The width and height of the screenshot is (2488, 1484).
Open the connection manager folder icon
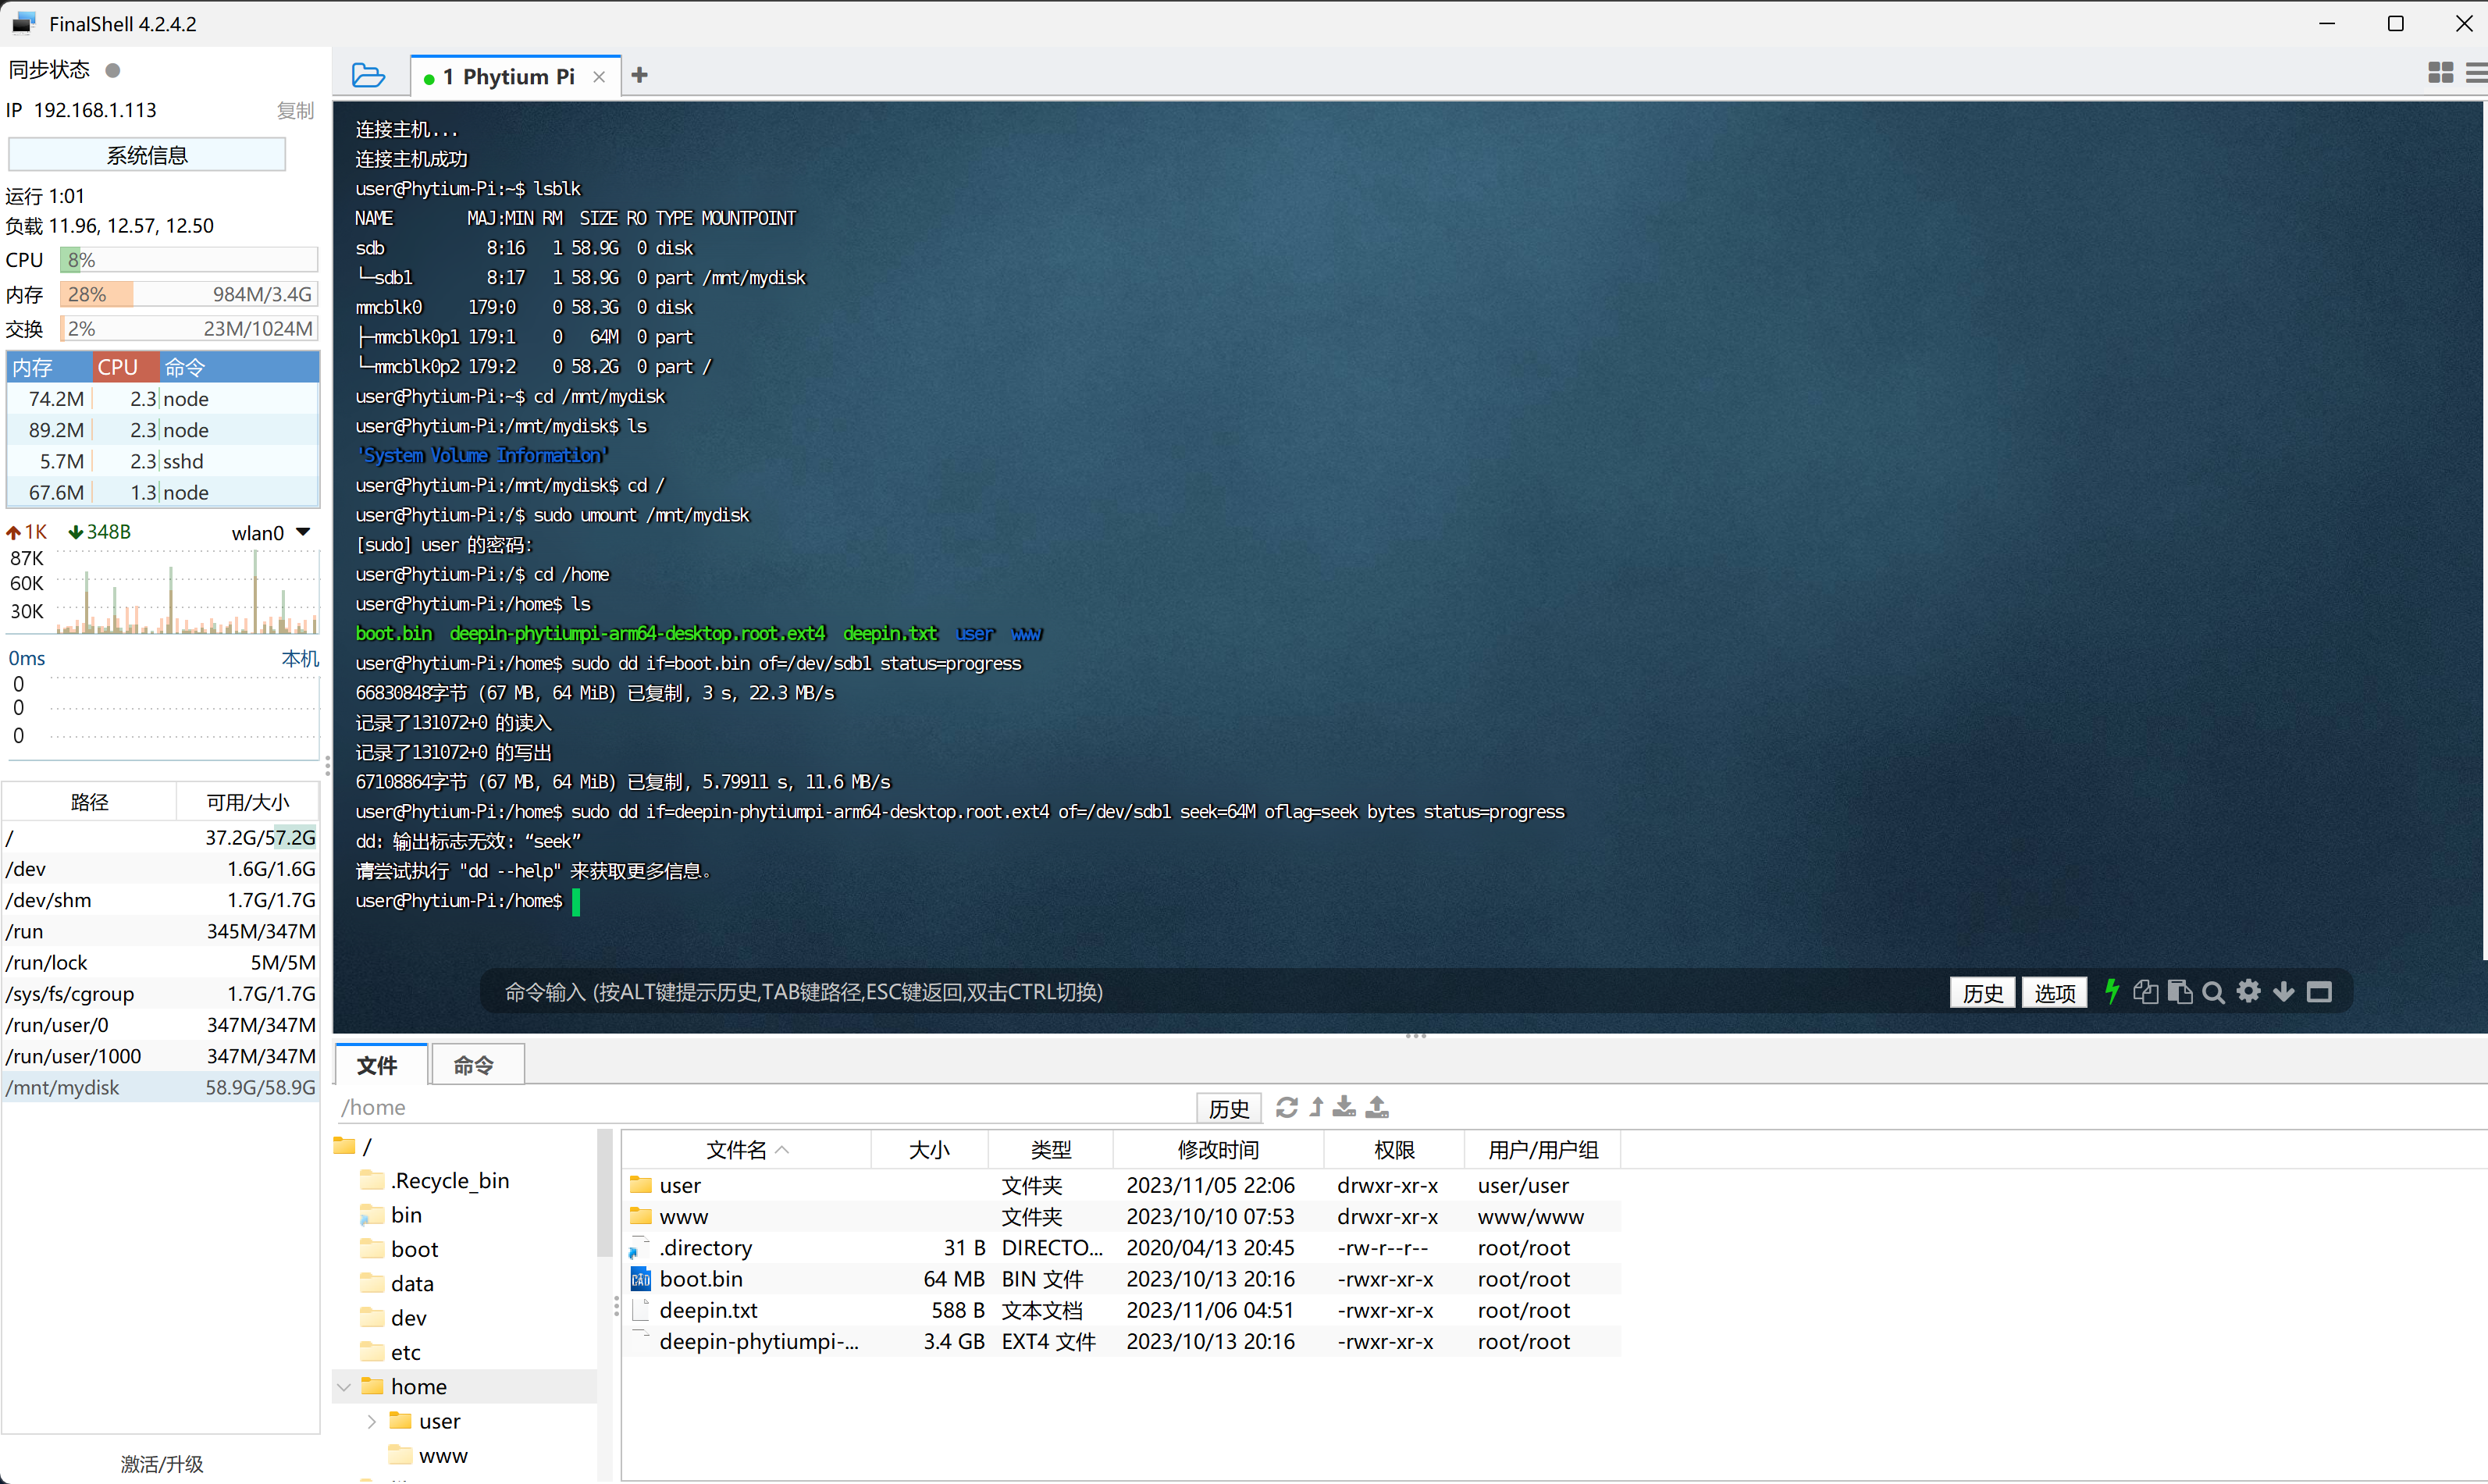368,76
